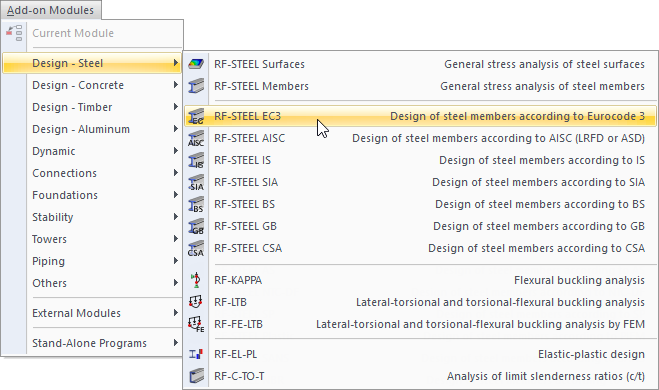Expand the Towers submenu arrow
The height and width of the screenshot is (390, 659).
point(175,239)
